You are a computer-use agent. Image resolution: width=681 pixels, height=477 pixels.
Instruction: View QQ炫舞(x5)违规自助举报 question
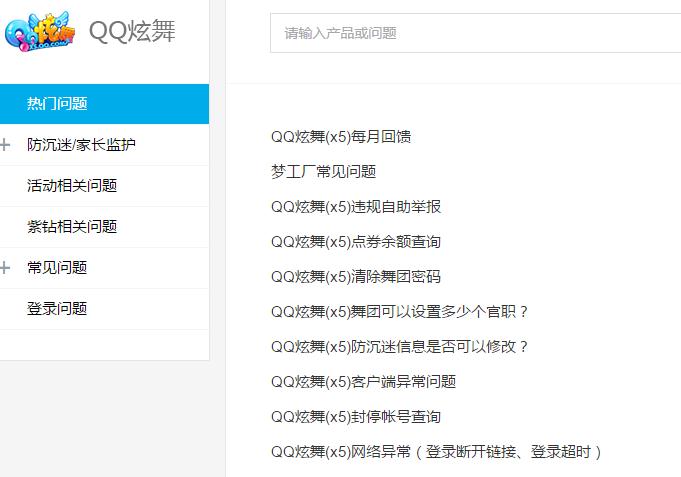point(356,207)
